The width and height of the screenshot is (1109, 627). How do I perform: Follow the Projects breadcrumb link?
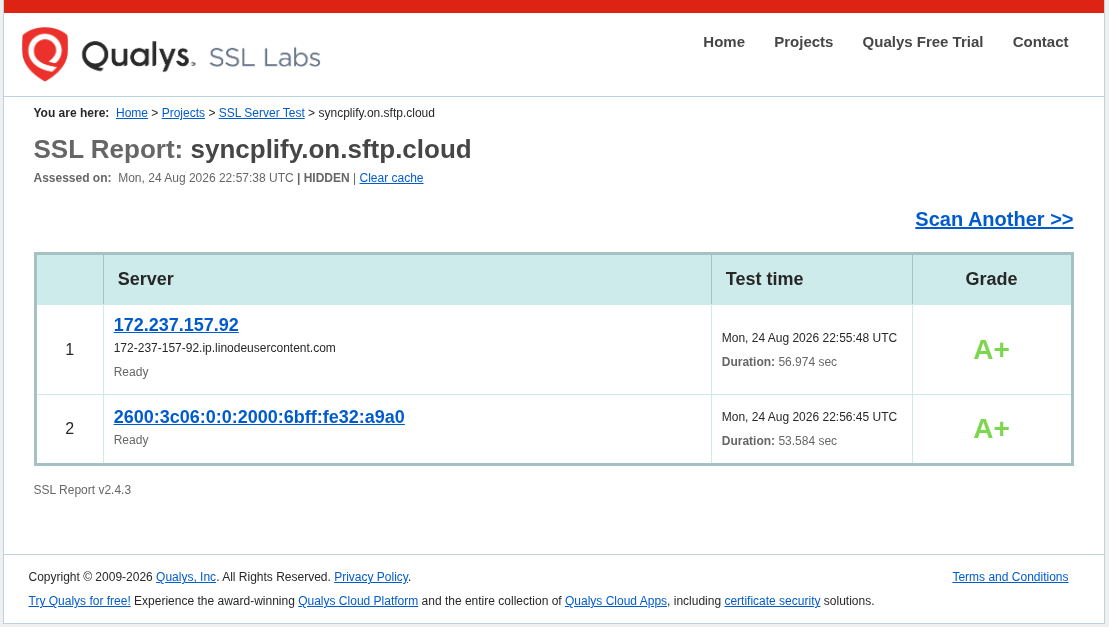click(x=183, y=113)
